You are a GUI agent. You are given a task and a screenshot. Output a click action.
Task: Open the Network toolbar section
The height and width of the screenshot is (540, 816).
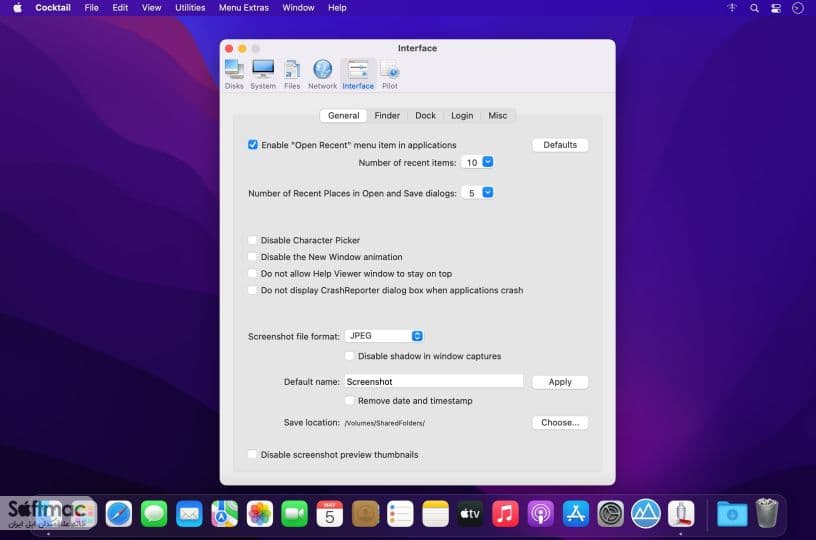point(322,74)
